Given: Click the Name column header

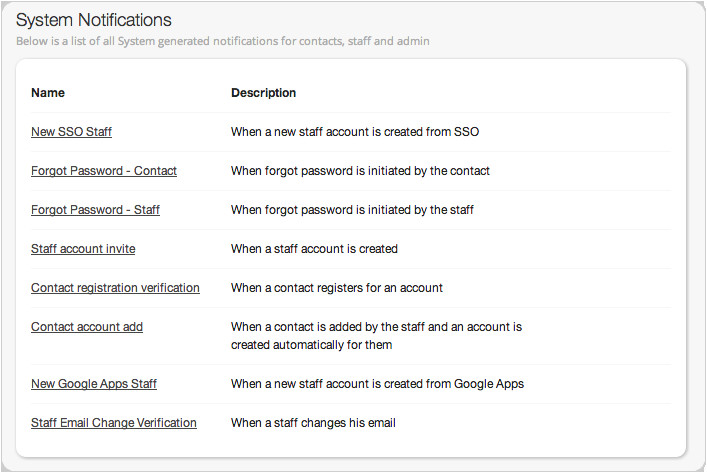Looking at the screenshot, I should click(48, 93).
